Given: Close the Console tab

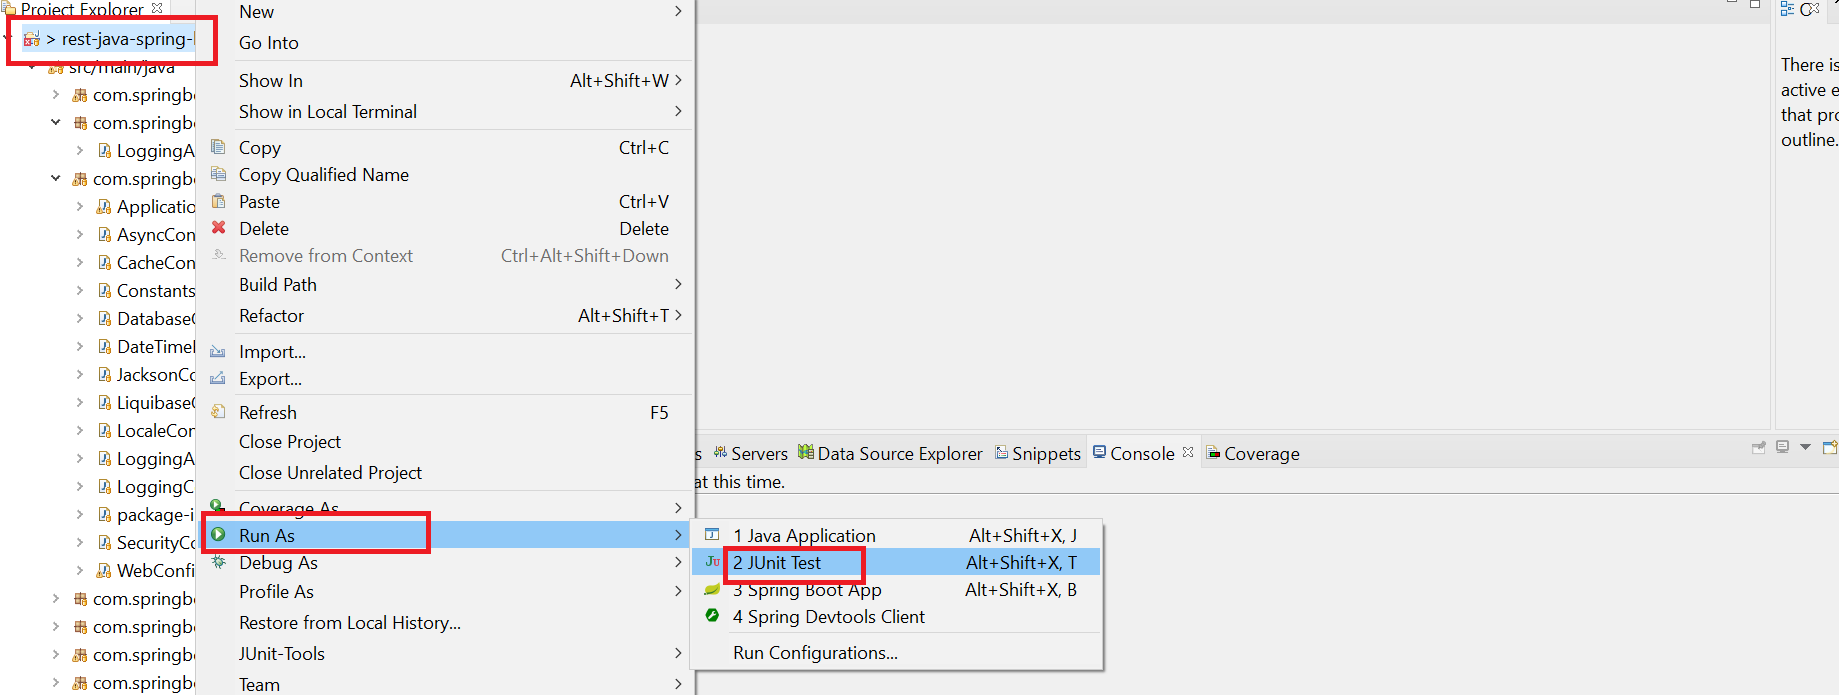Looking at the screenshot, I should pos(1188,452).
